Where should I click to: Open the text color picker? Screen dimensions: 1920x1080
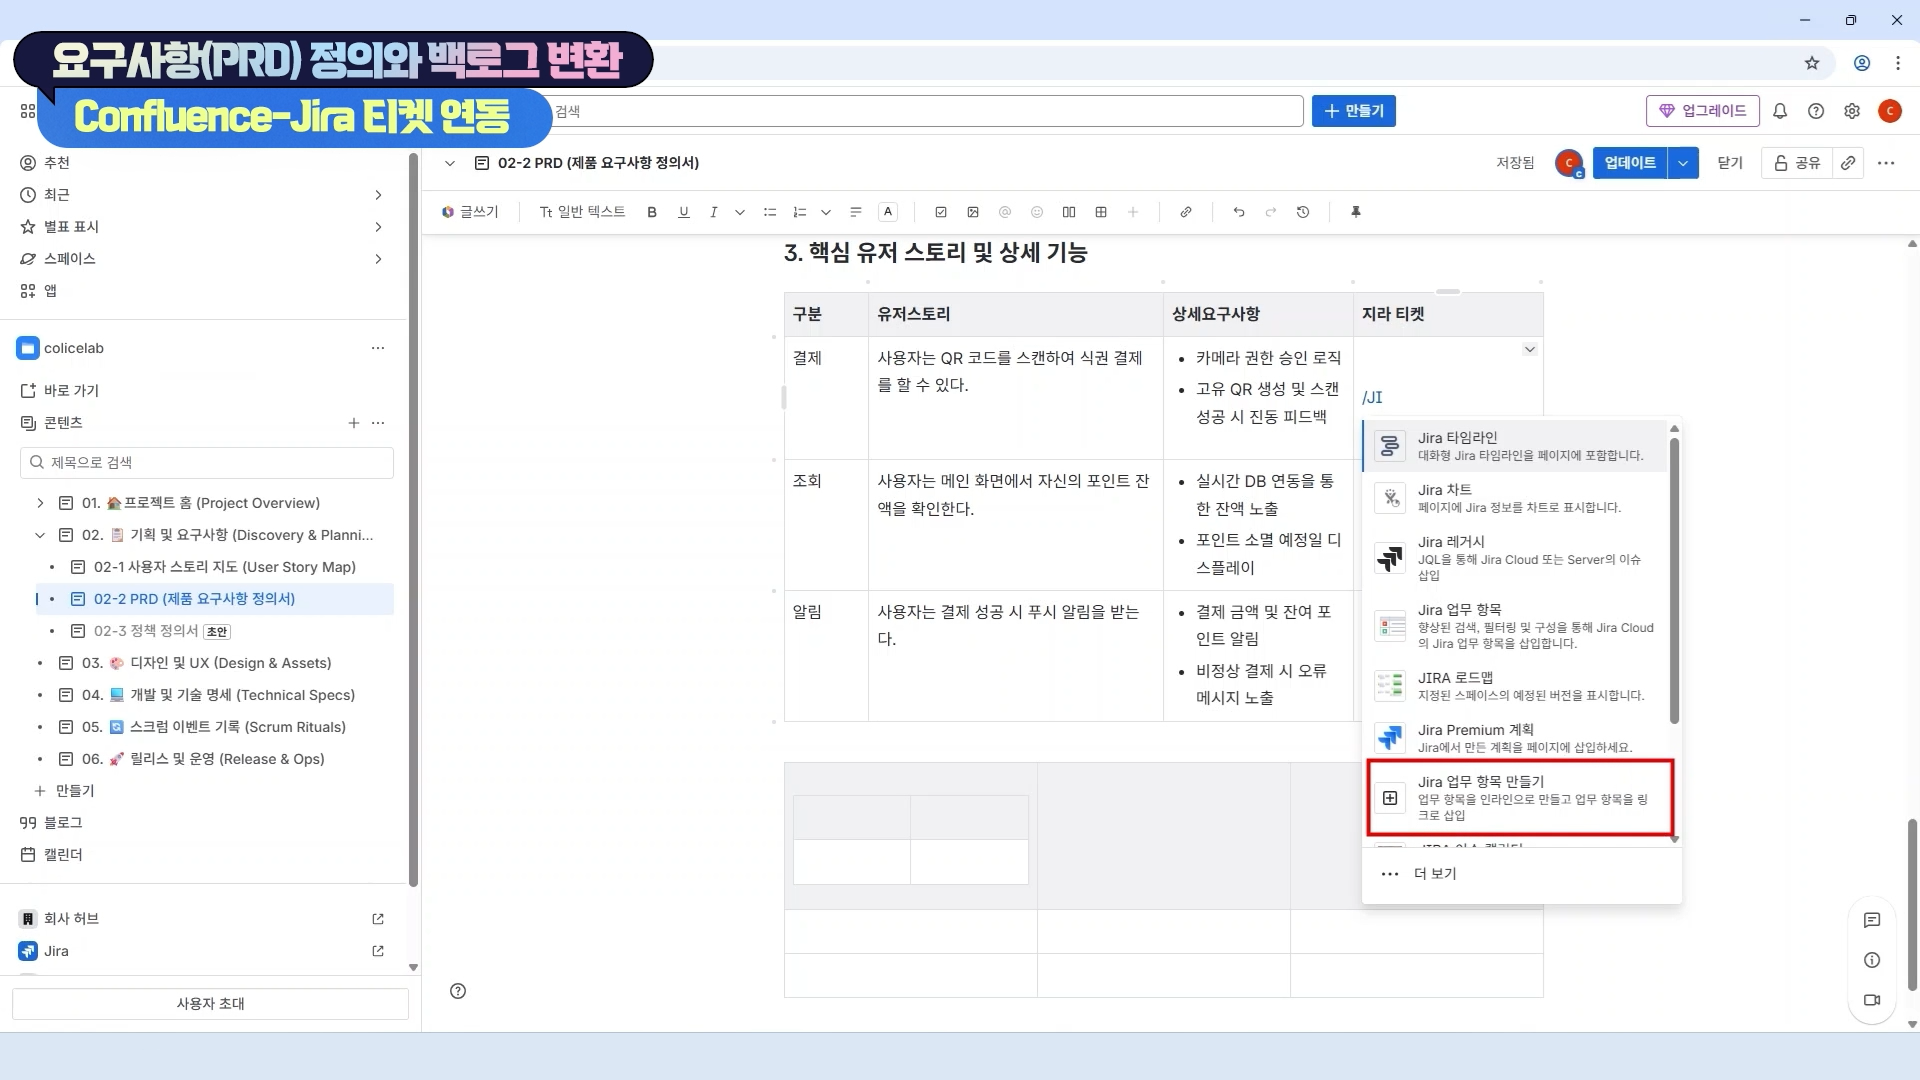point(888,212)
